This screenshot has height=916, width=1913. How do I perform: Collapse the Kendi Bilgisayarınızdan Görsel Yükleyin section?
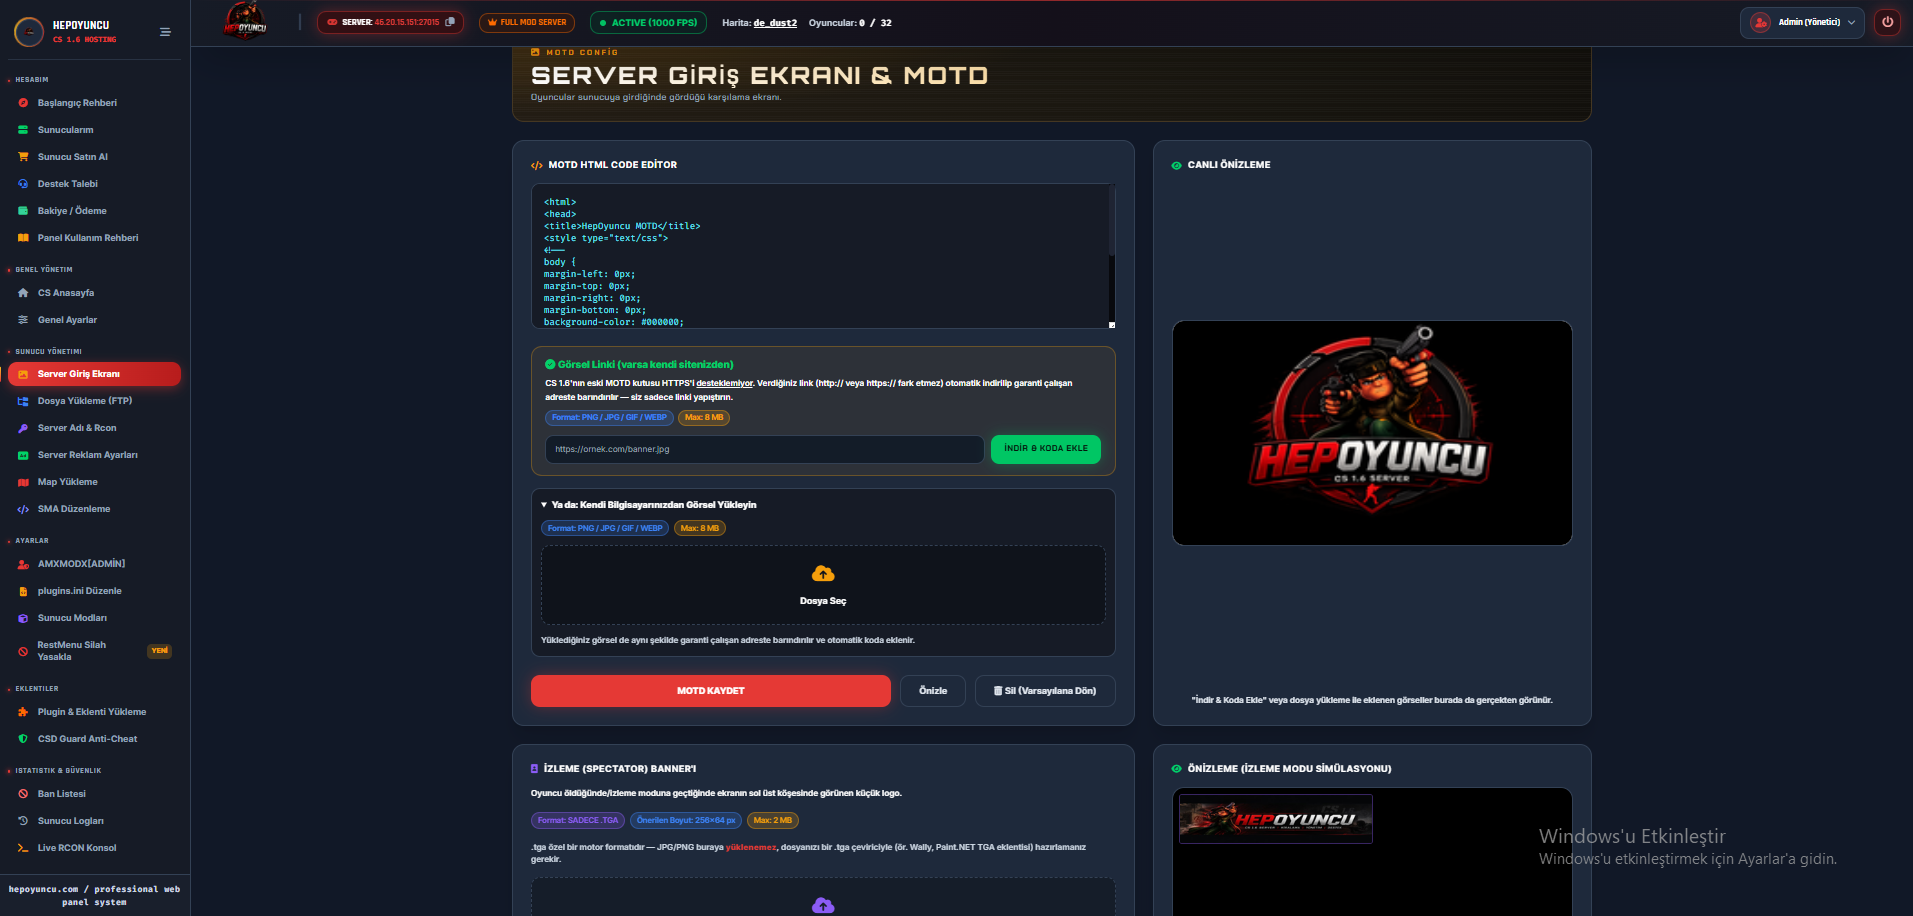tap(648, 505)
